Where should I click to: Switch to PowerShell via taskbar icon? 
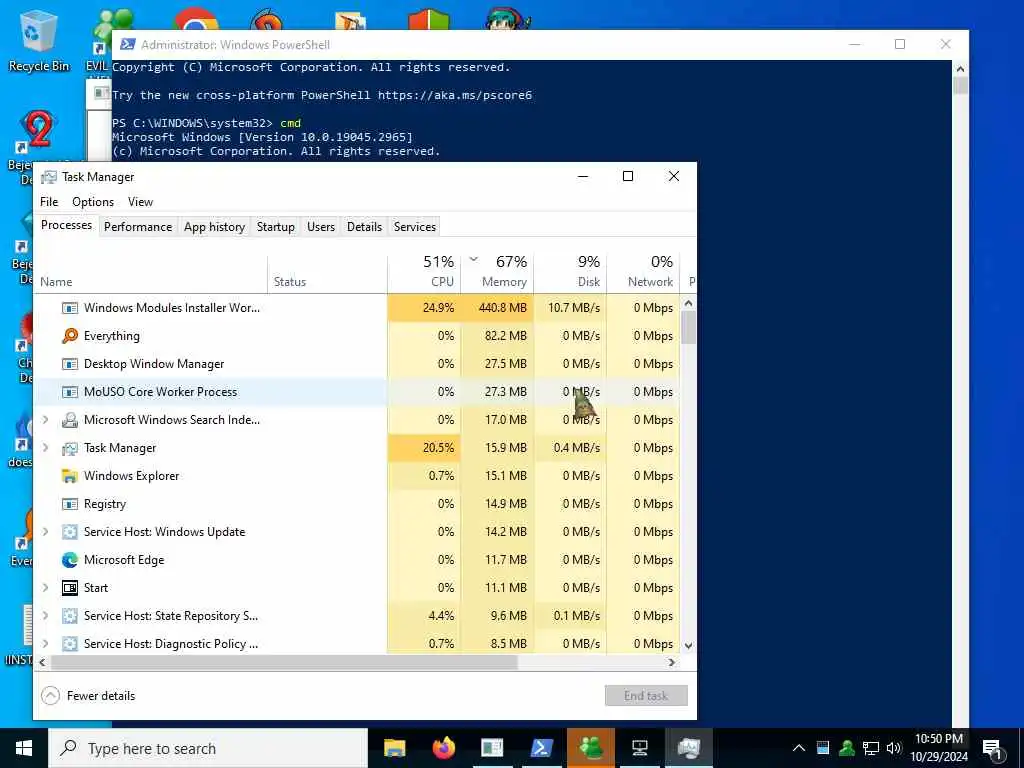click(541, 748)
